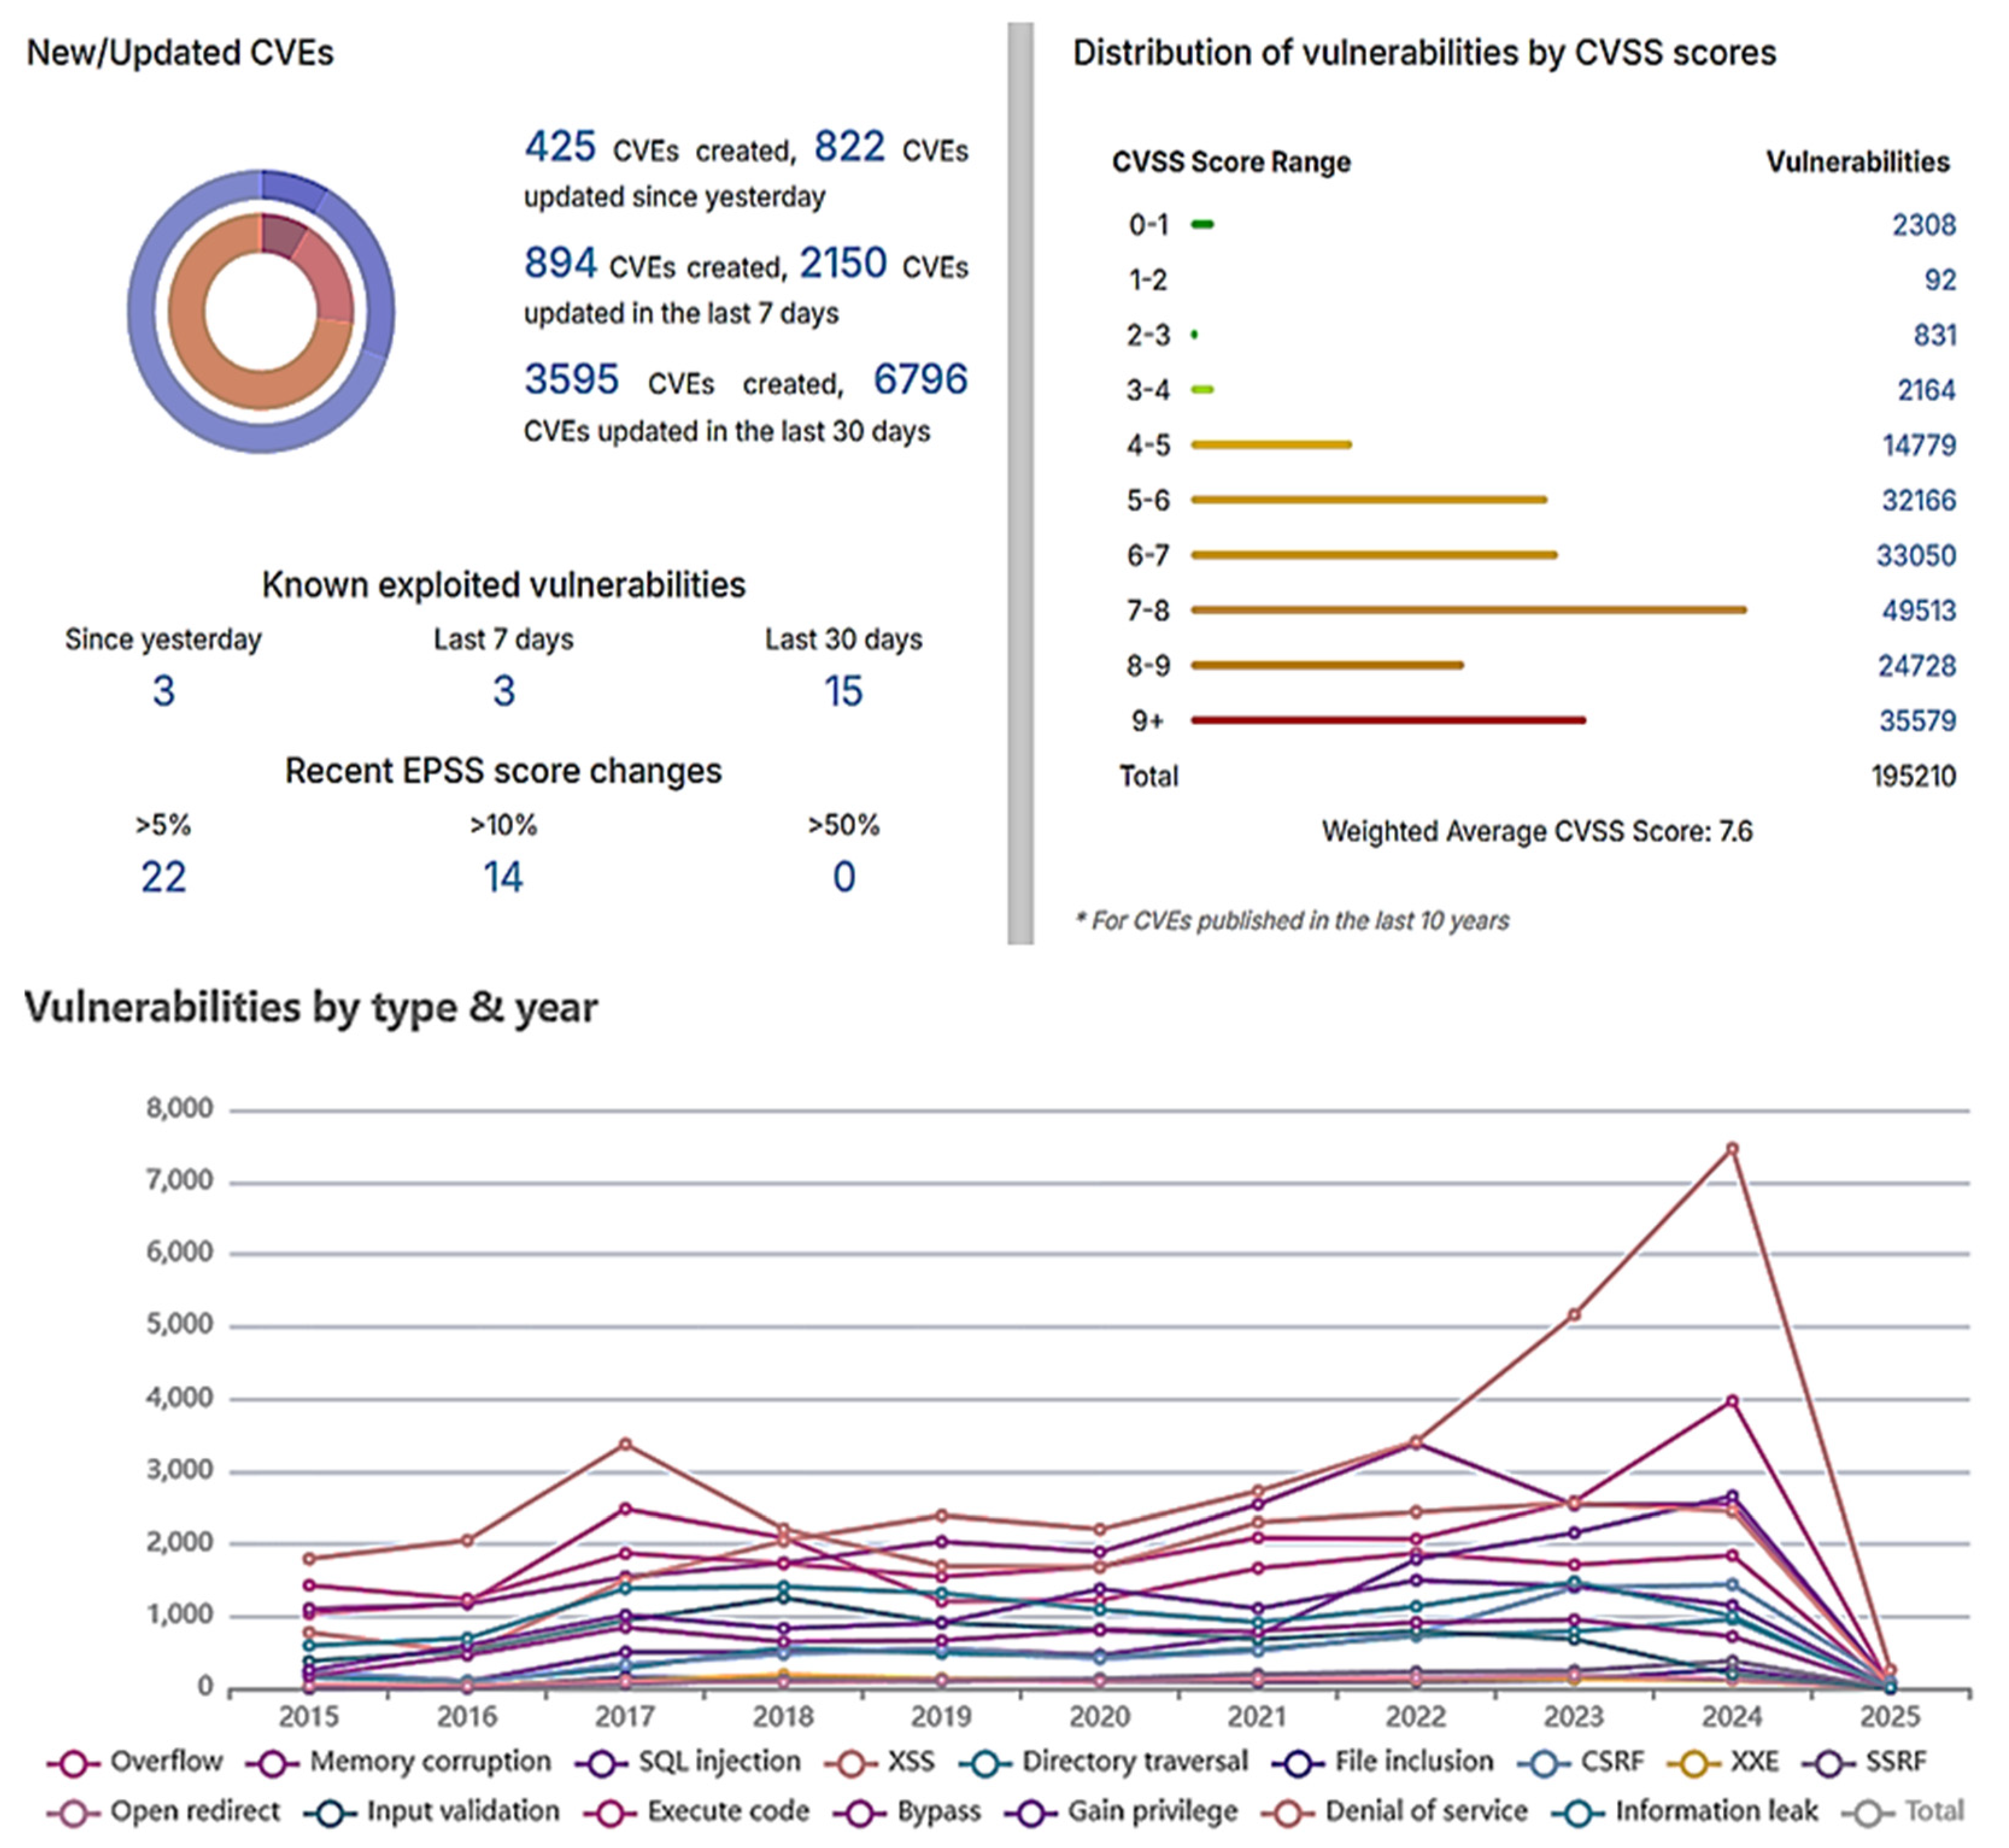Click the 7-8 CVSS score bar
The image size is (2009, 1848).
point(1468,610)
